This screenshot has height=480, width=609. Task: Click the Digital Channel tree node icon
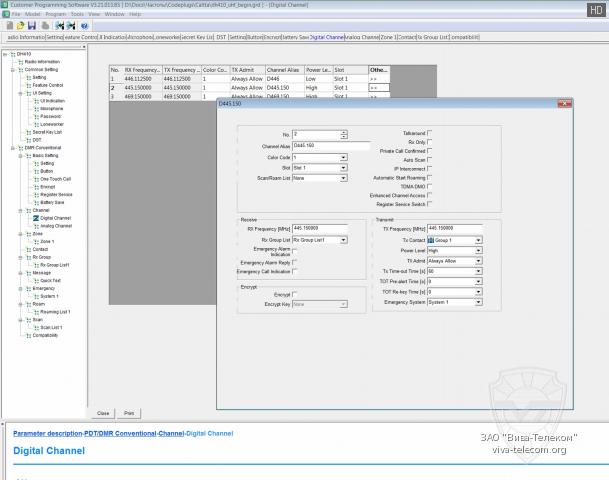[36, 218]
